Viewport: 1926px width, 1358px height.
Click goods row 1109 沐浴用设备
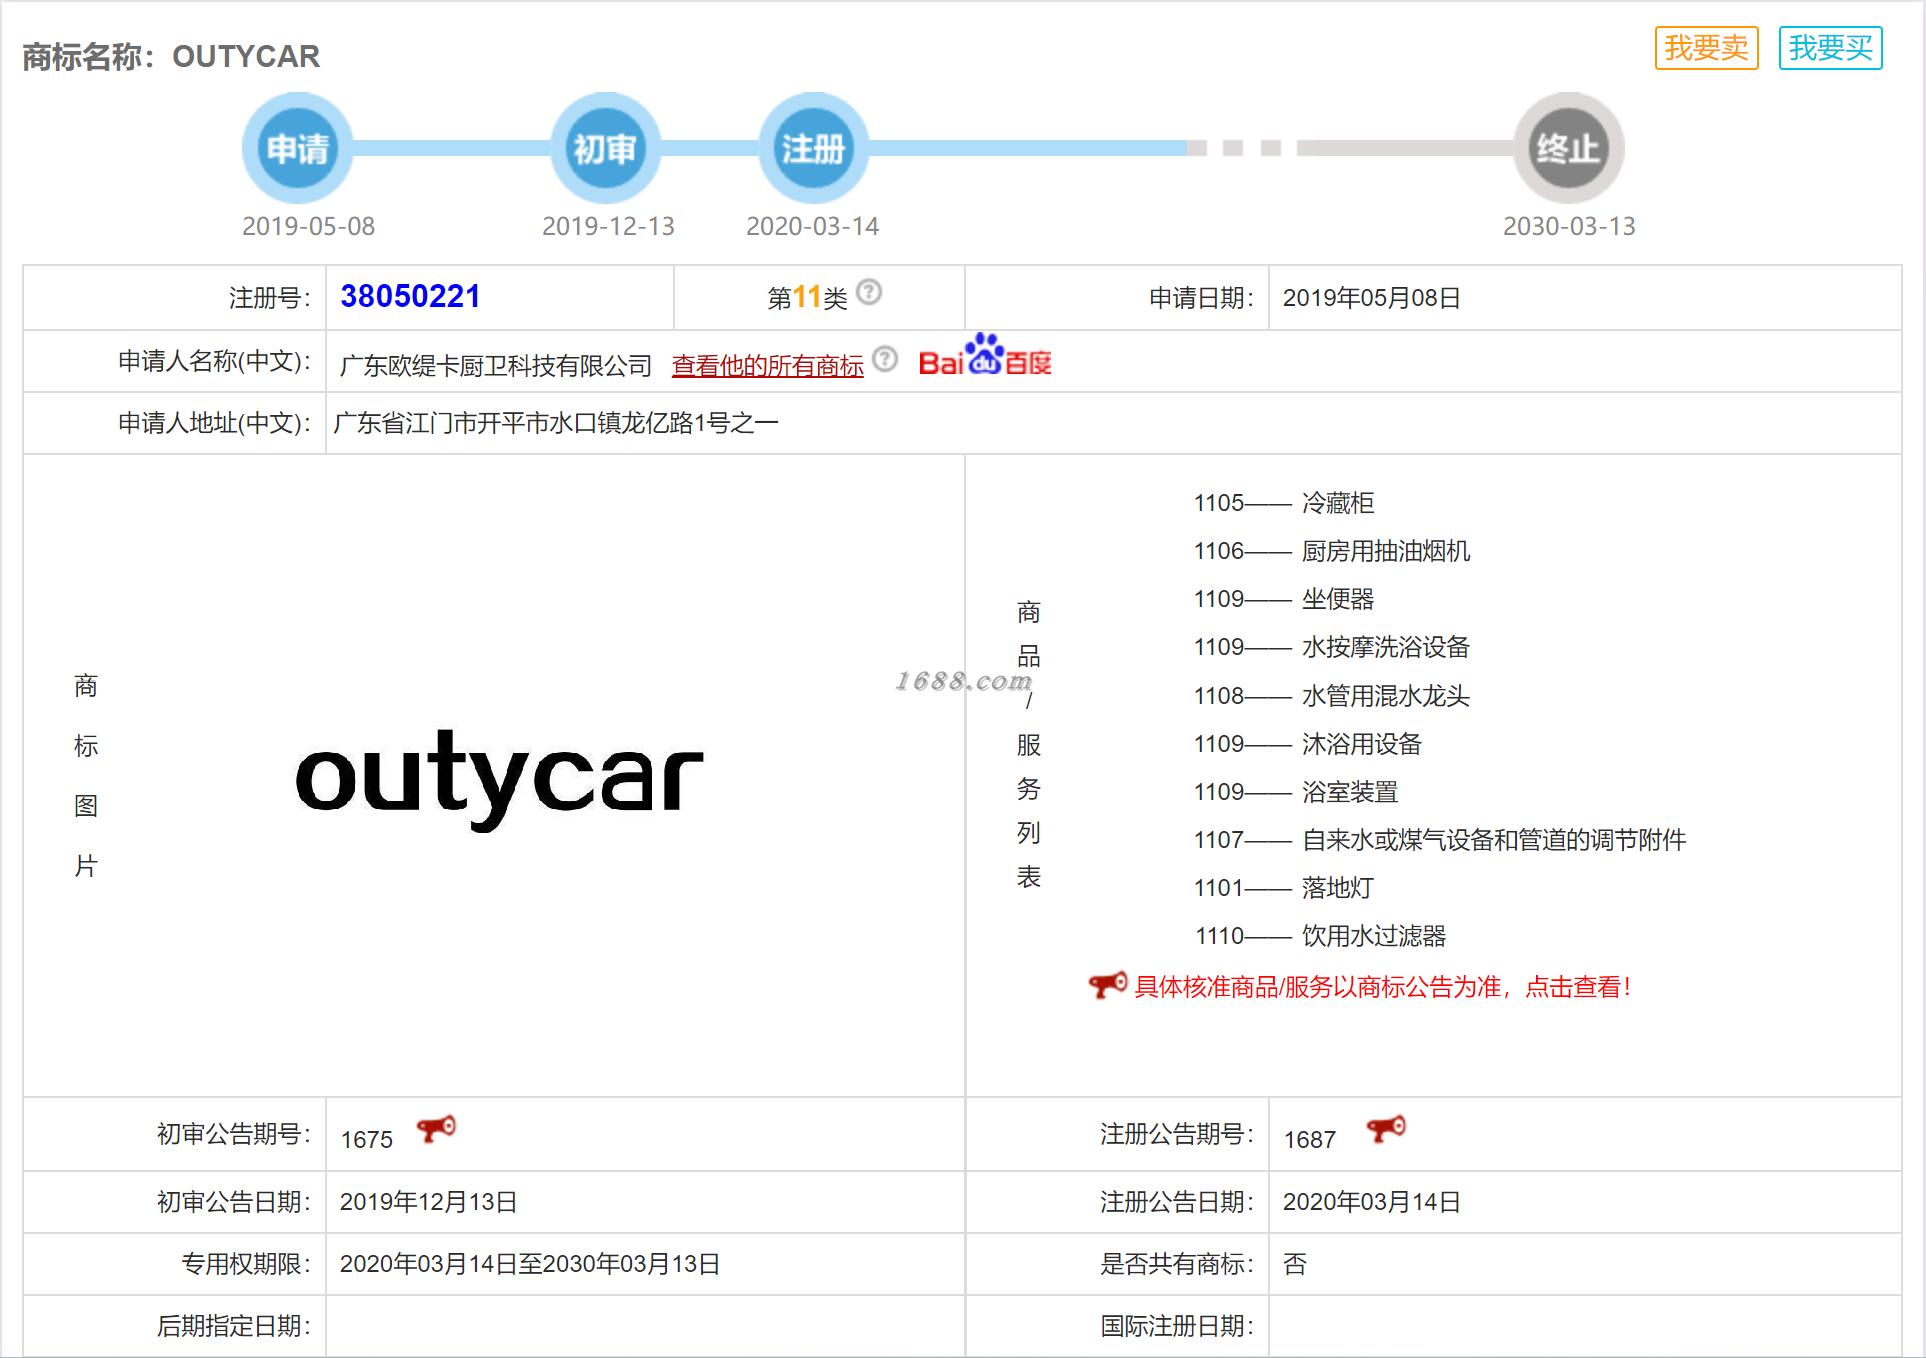point(1308,744)
